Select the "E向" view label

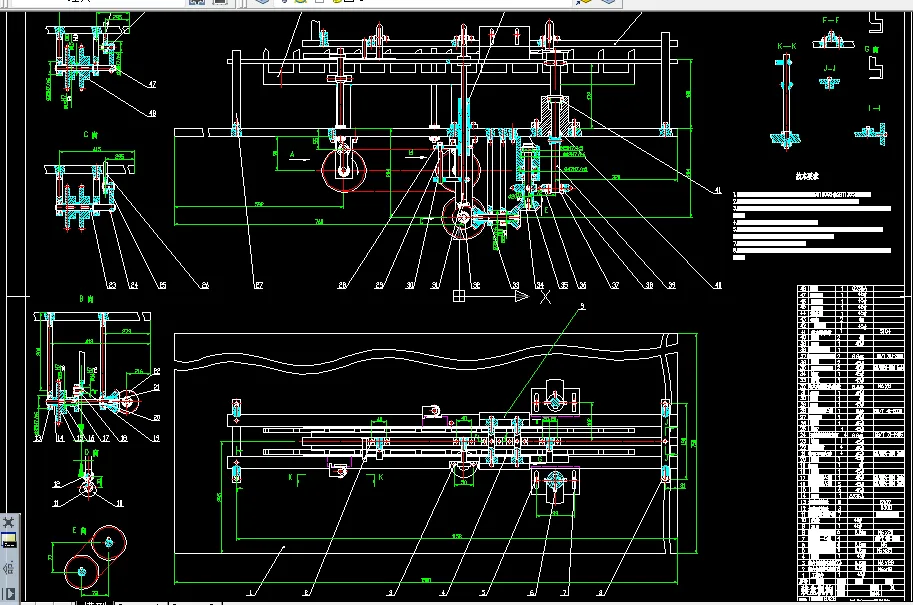(x=79, y=530)
